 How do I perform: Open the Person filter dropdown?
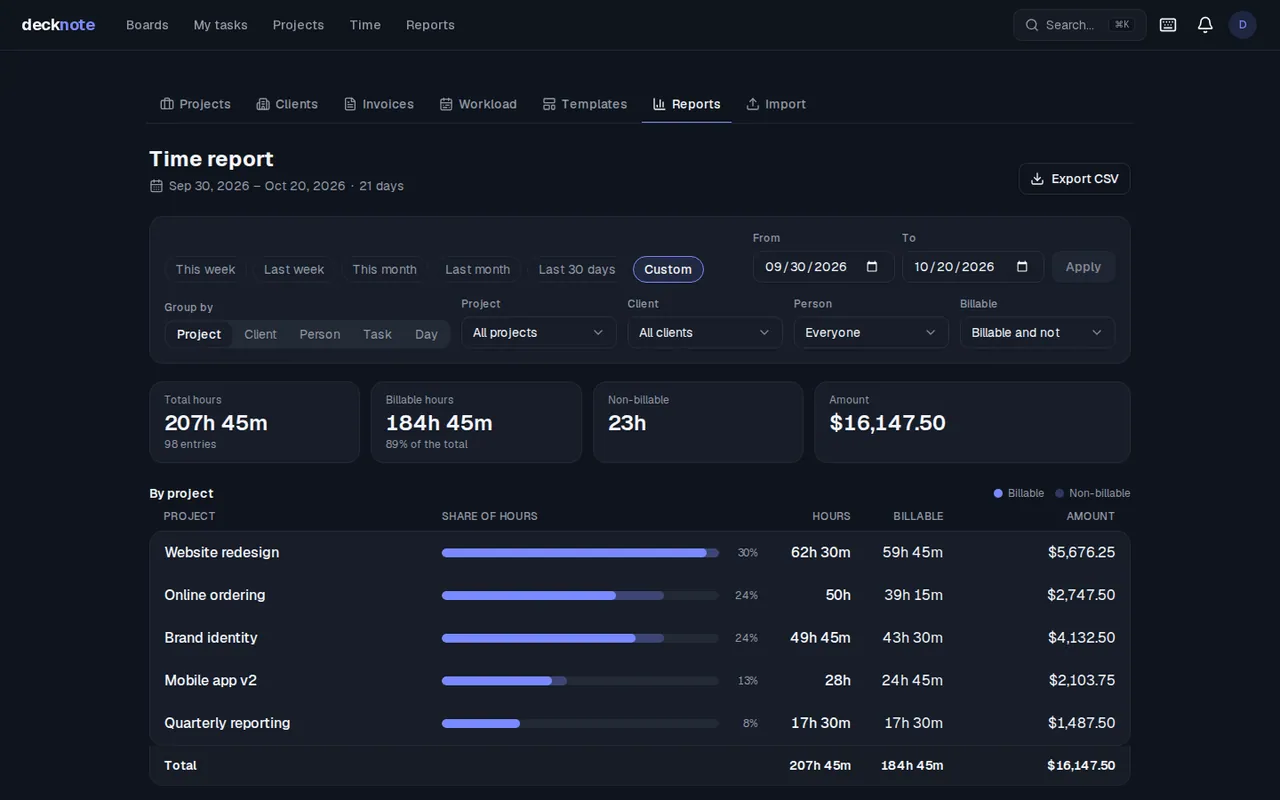(x=871, y=333)
